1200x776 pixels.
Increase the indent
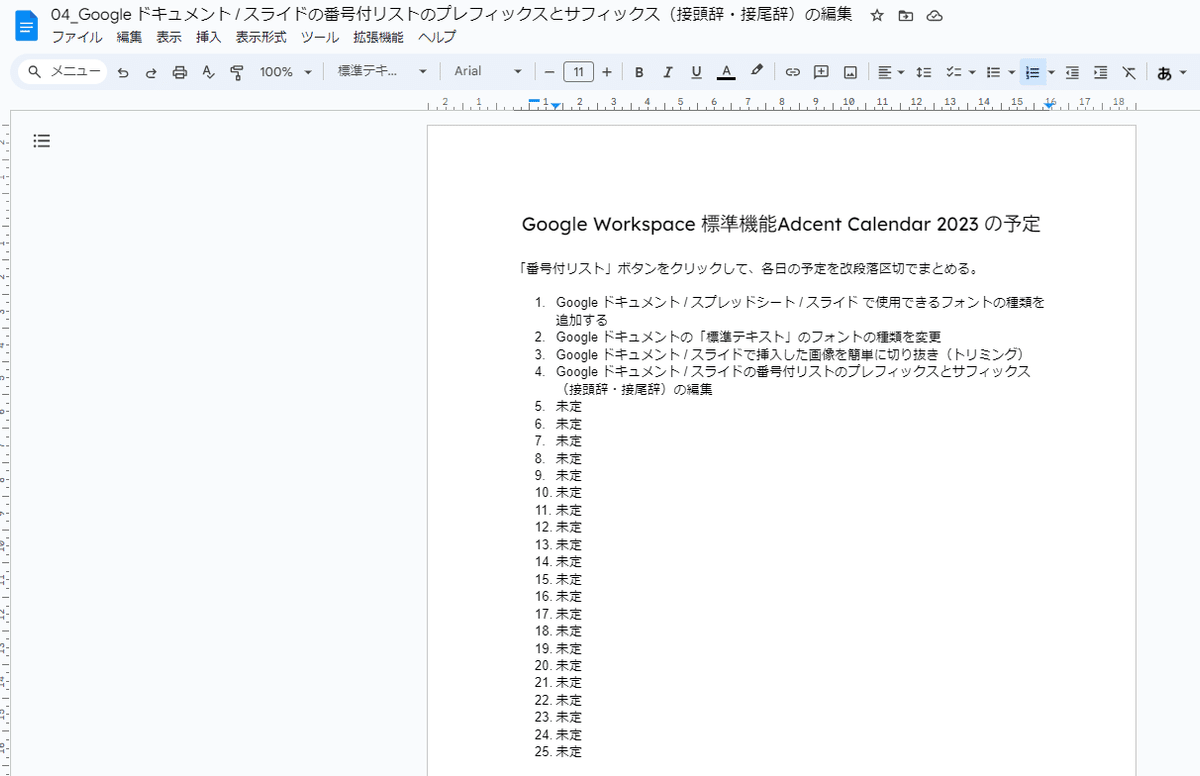click(1100, 72)
